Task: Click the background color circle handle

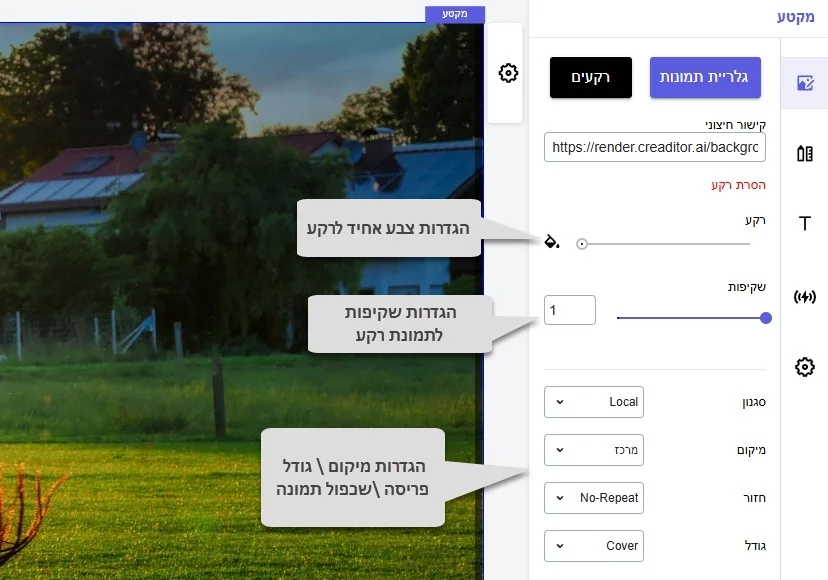Action: pos(582,243)
